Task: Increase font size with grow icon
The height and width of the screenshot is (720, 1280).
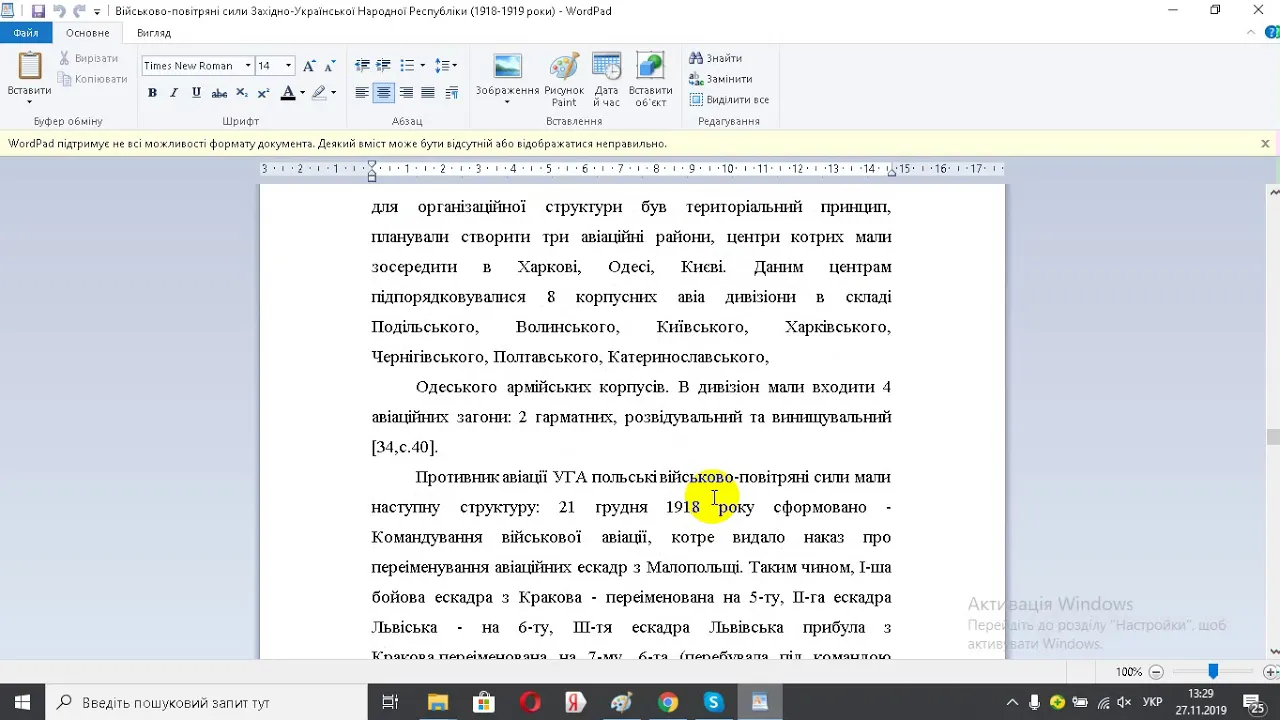Action: coord(309,66)
